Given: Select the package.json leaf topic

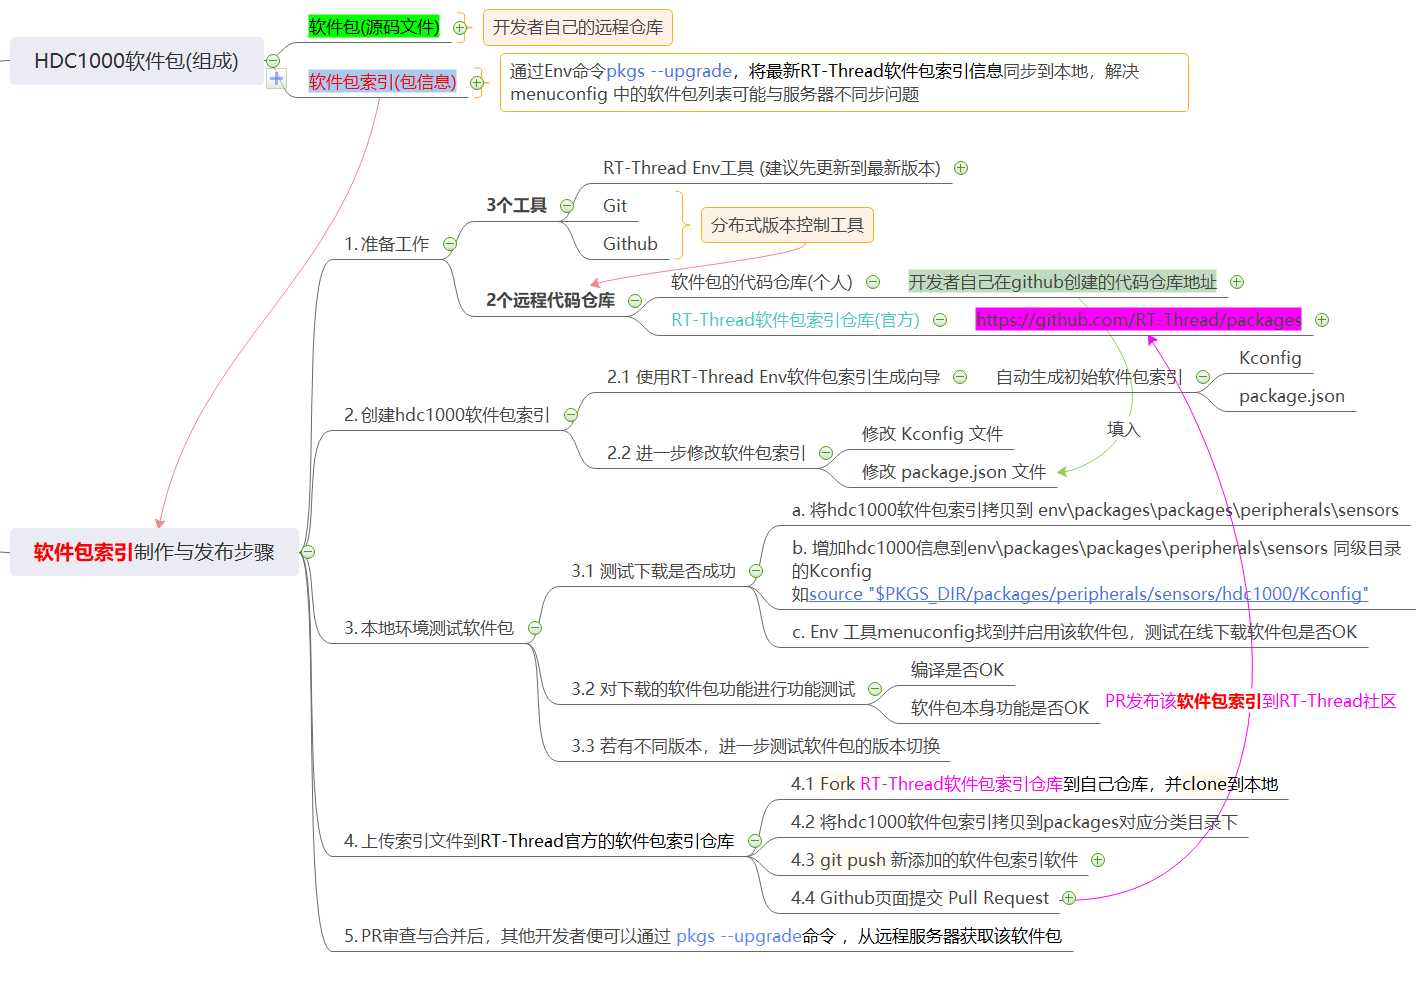Looking at the screenshot, I should click(x=1292, y=396).
